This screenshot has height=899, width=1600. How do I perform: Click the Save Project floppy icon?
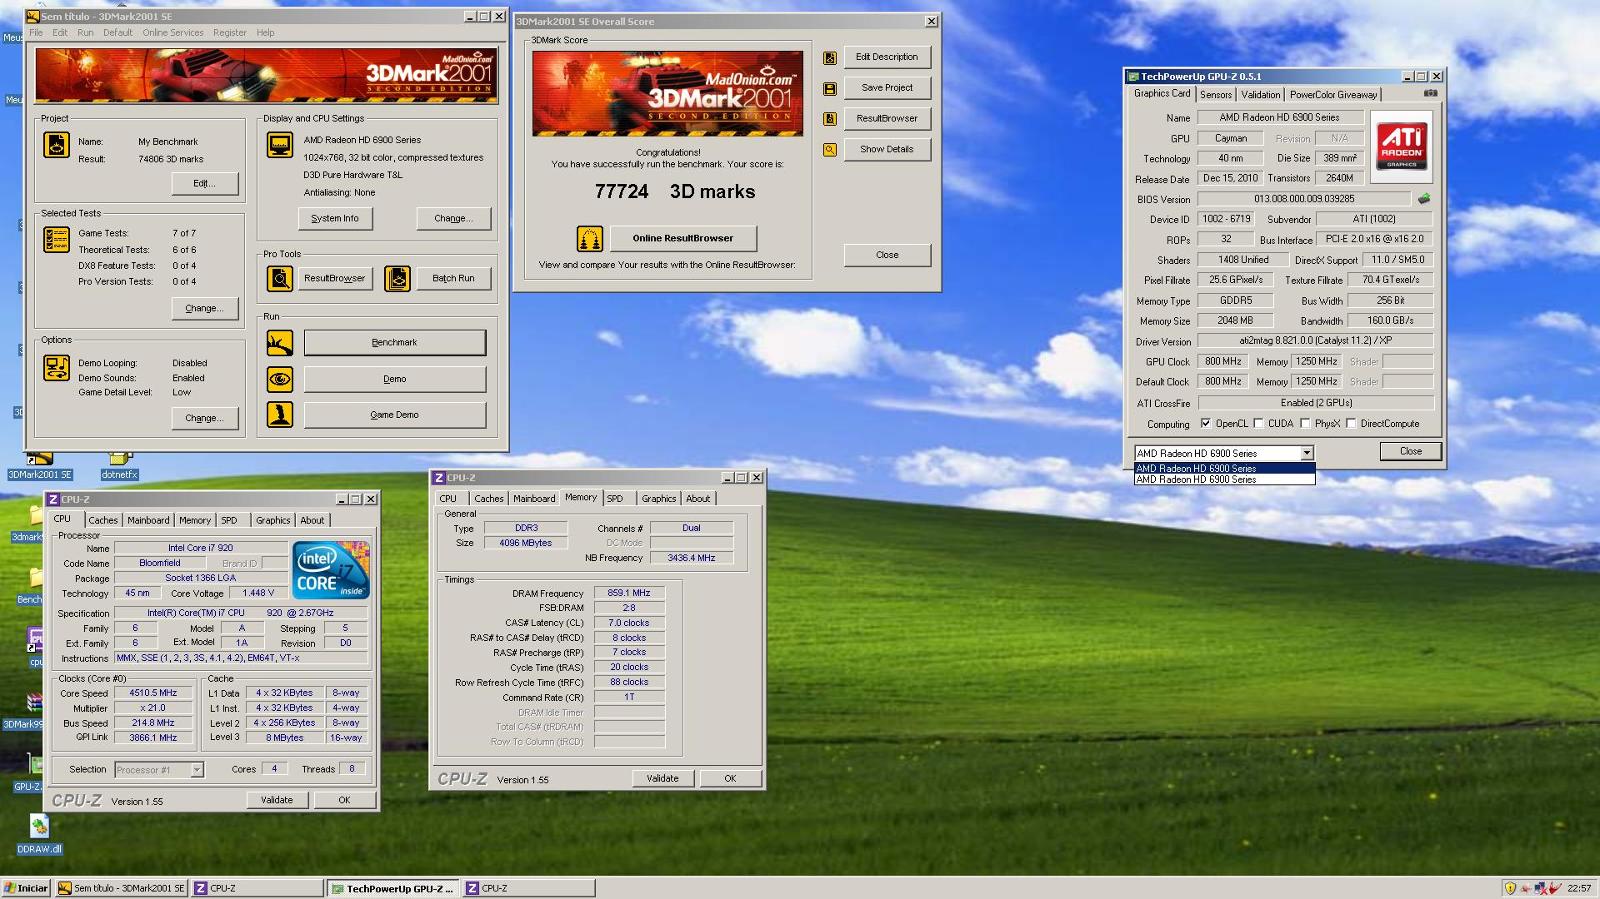830,88
